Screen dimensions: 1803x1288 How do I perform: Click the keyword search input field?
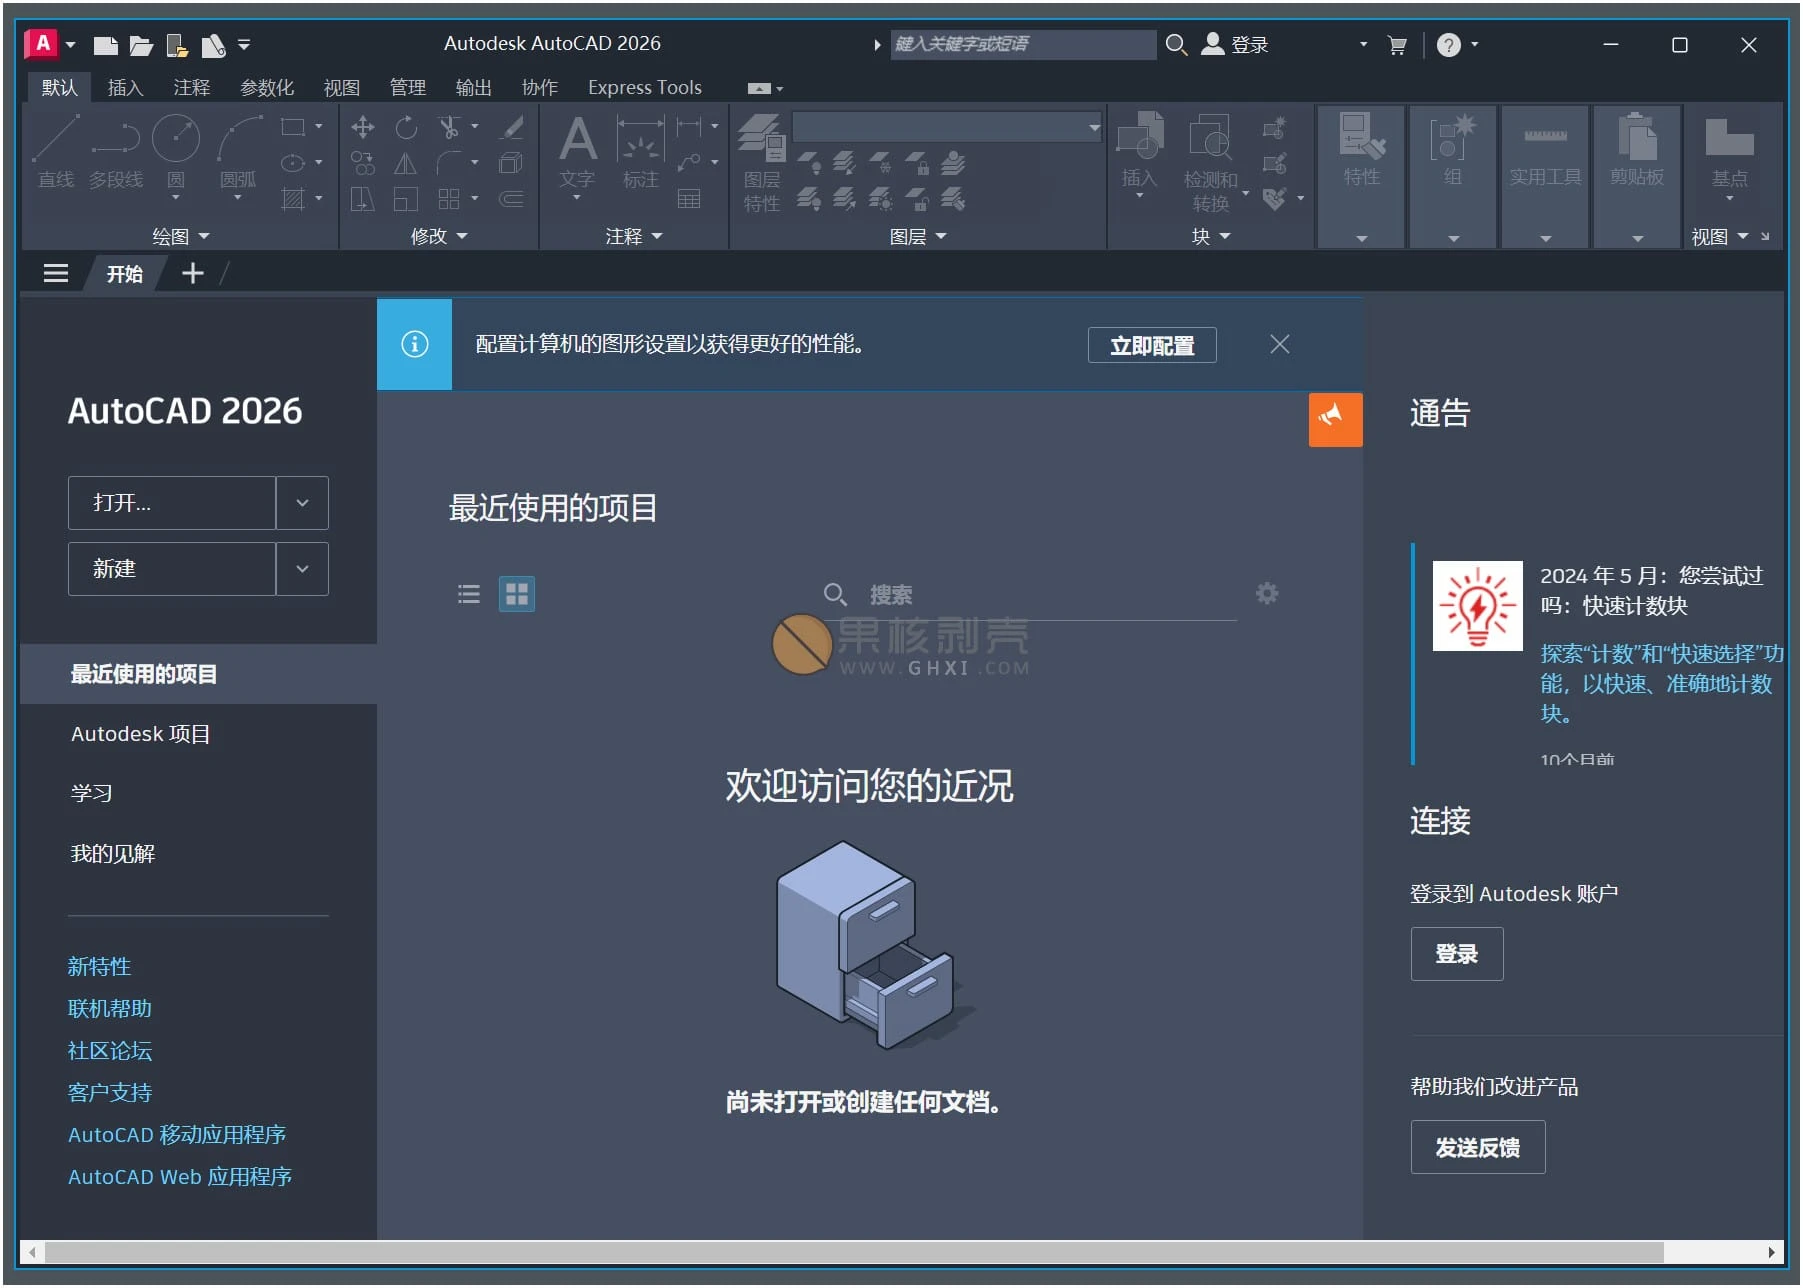click(1020, 45)
